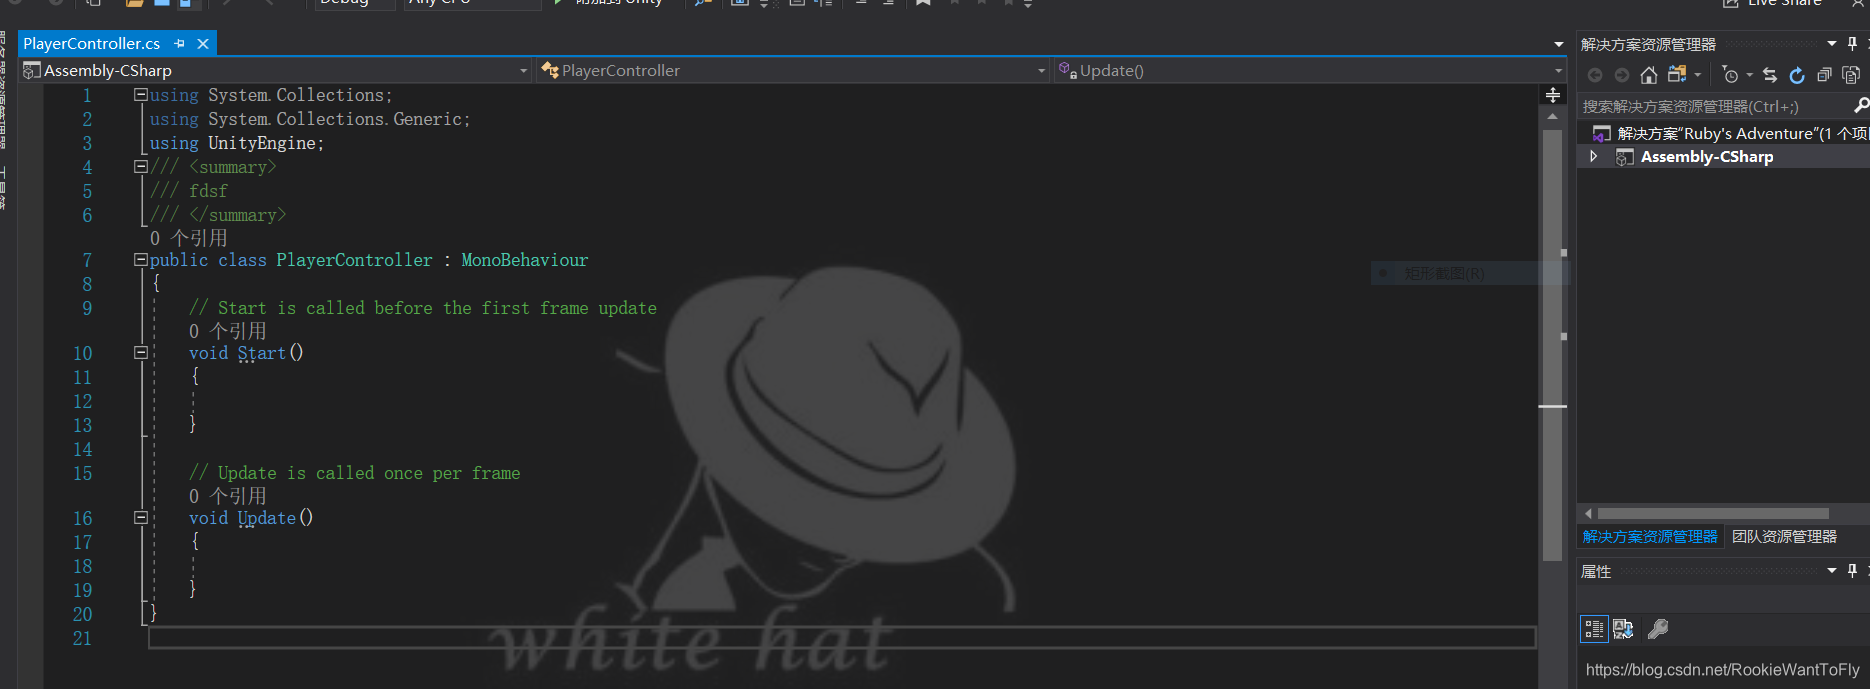The height and width of the screenshot is (689, 1870).
Task: Click the Forward arrow in Solution Explorer
Action: pyautogui.click(x=1621, y=75)
